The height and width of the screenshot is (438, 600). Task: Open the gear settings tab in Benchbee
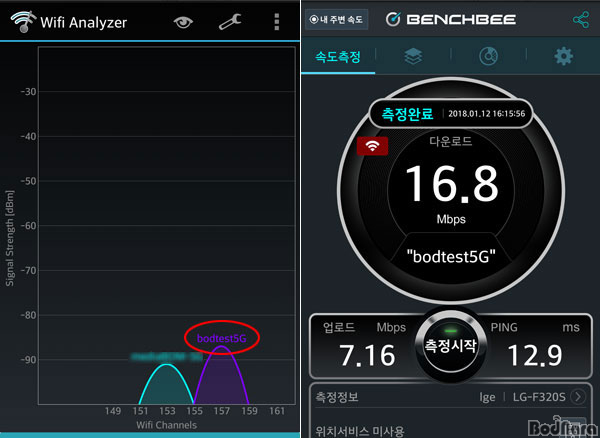(x=564, y=57)
